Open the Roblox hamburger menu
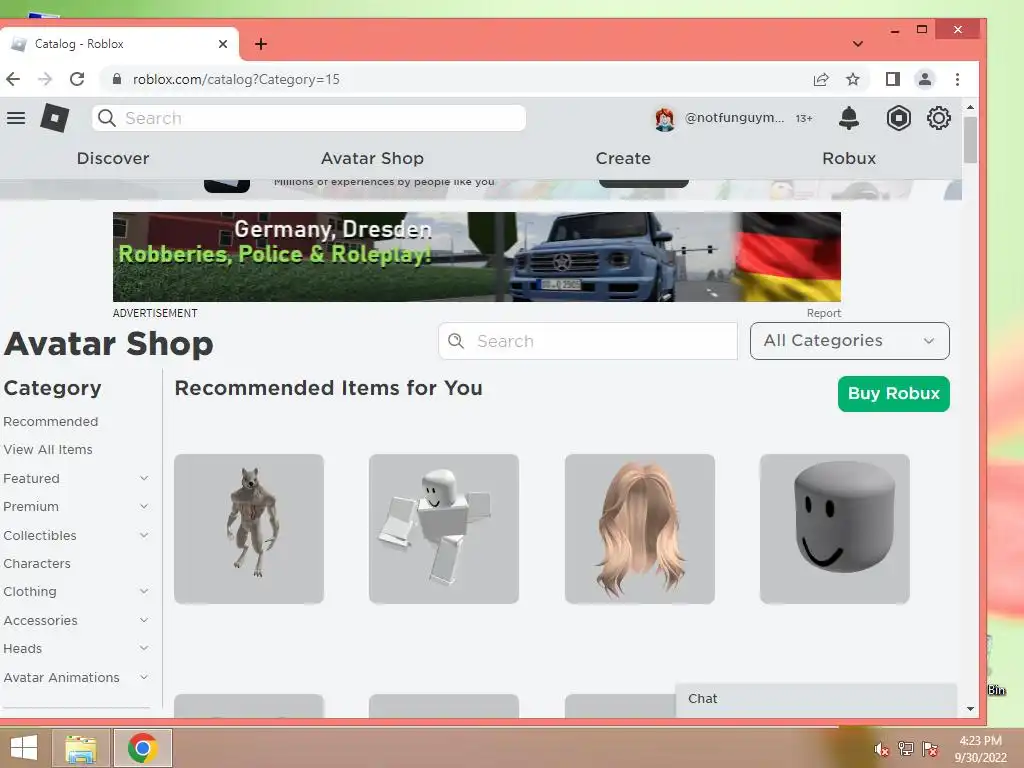 pyautogui.click(x=16, y=118)
